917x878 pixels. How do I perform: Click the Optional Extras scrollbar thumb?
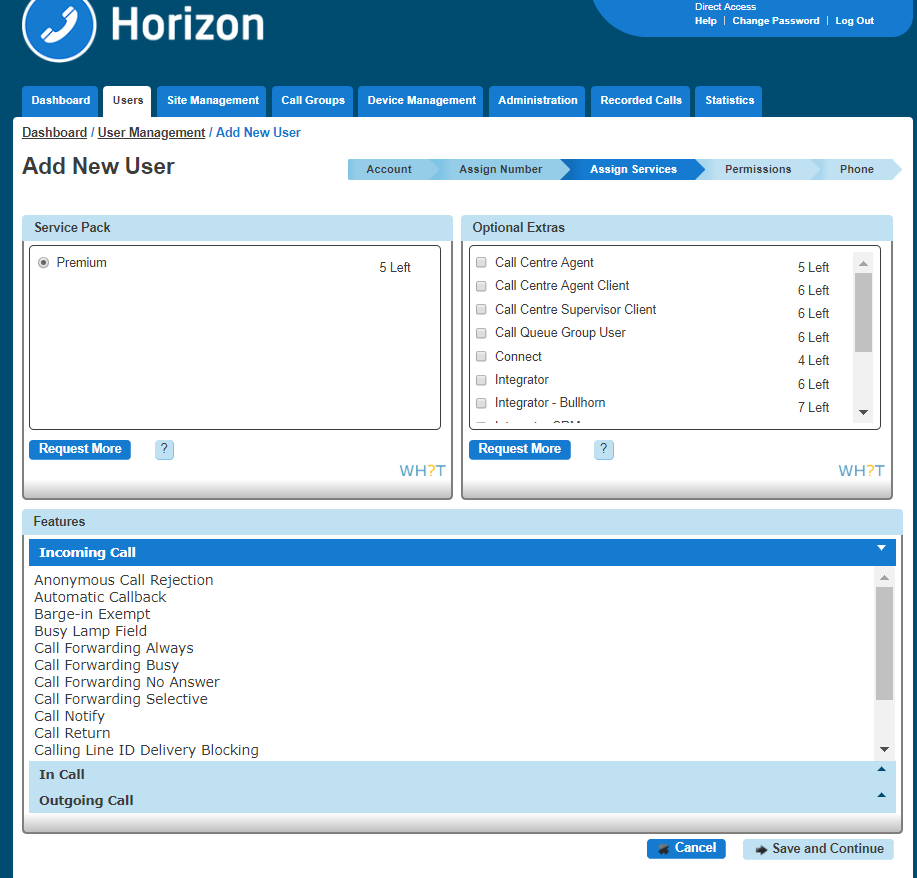[x=863, y=312]
